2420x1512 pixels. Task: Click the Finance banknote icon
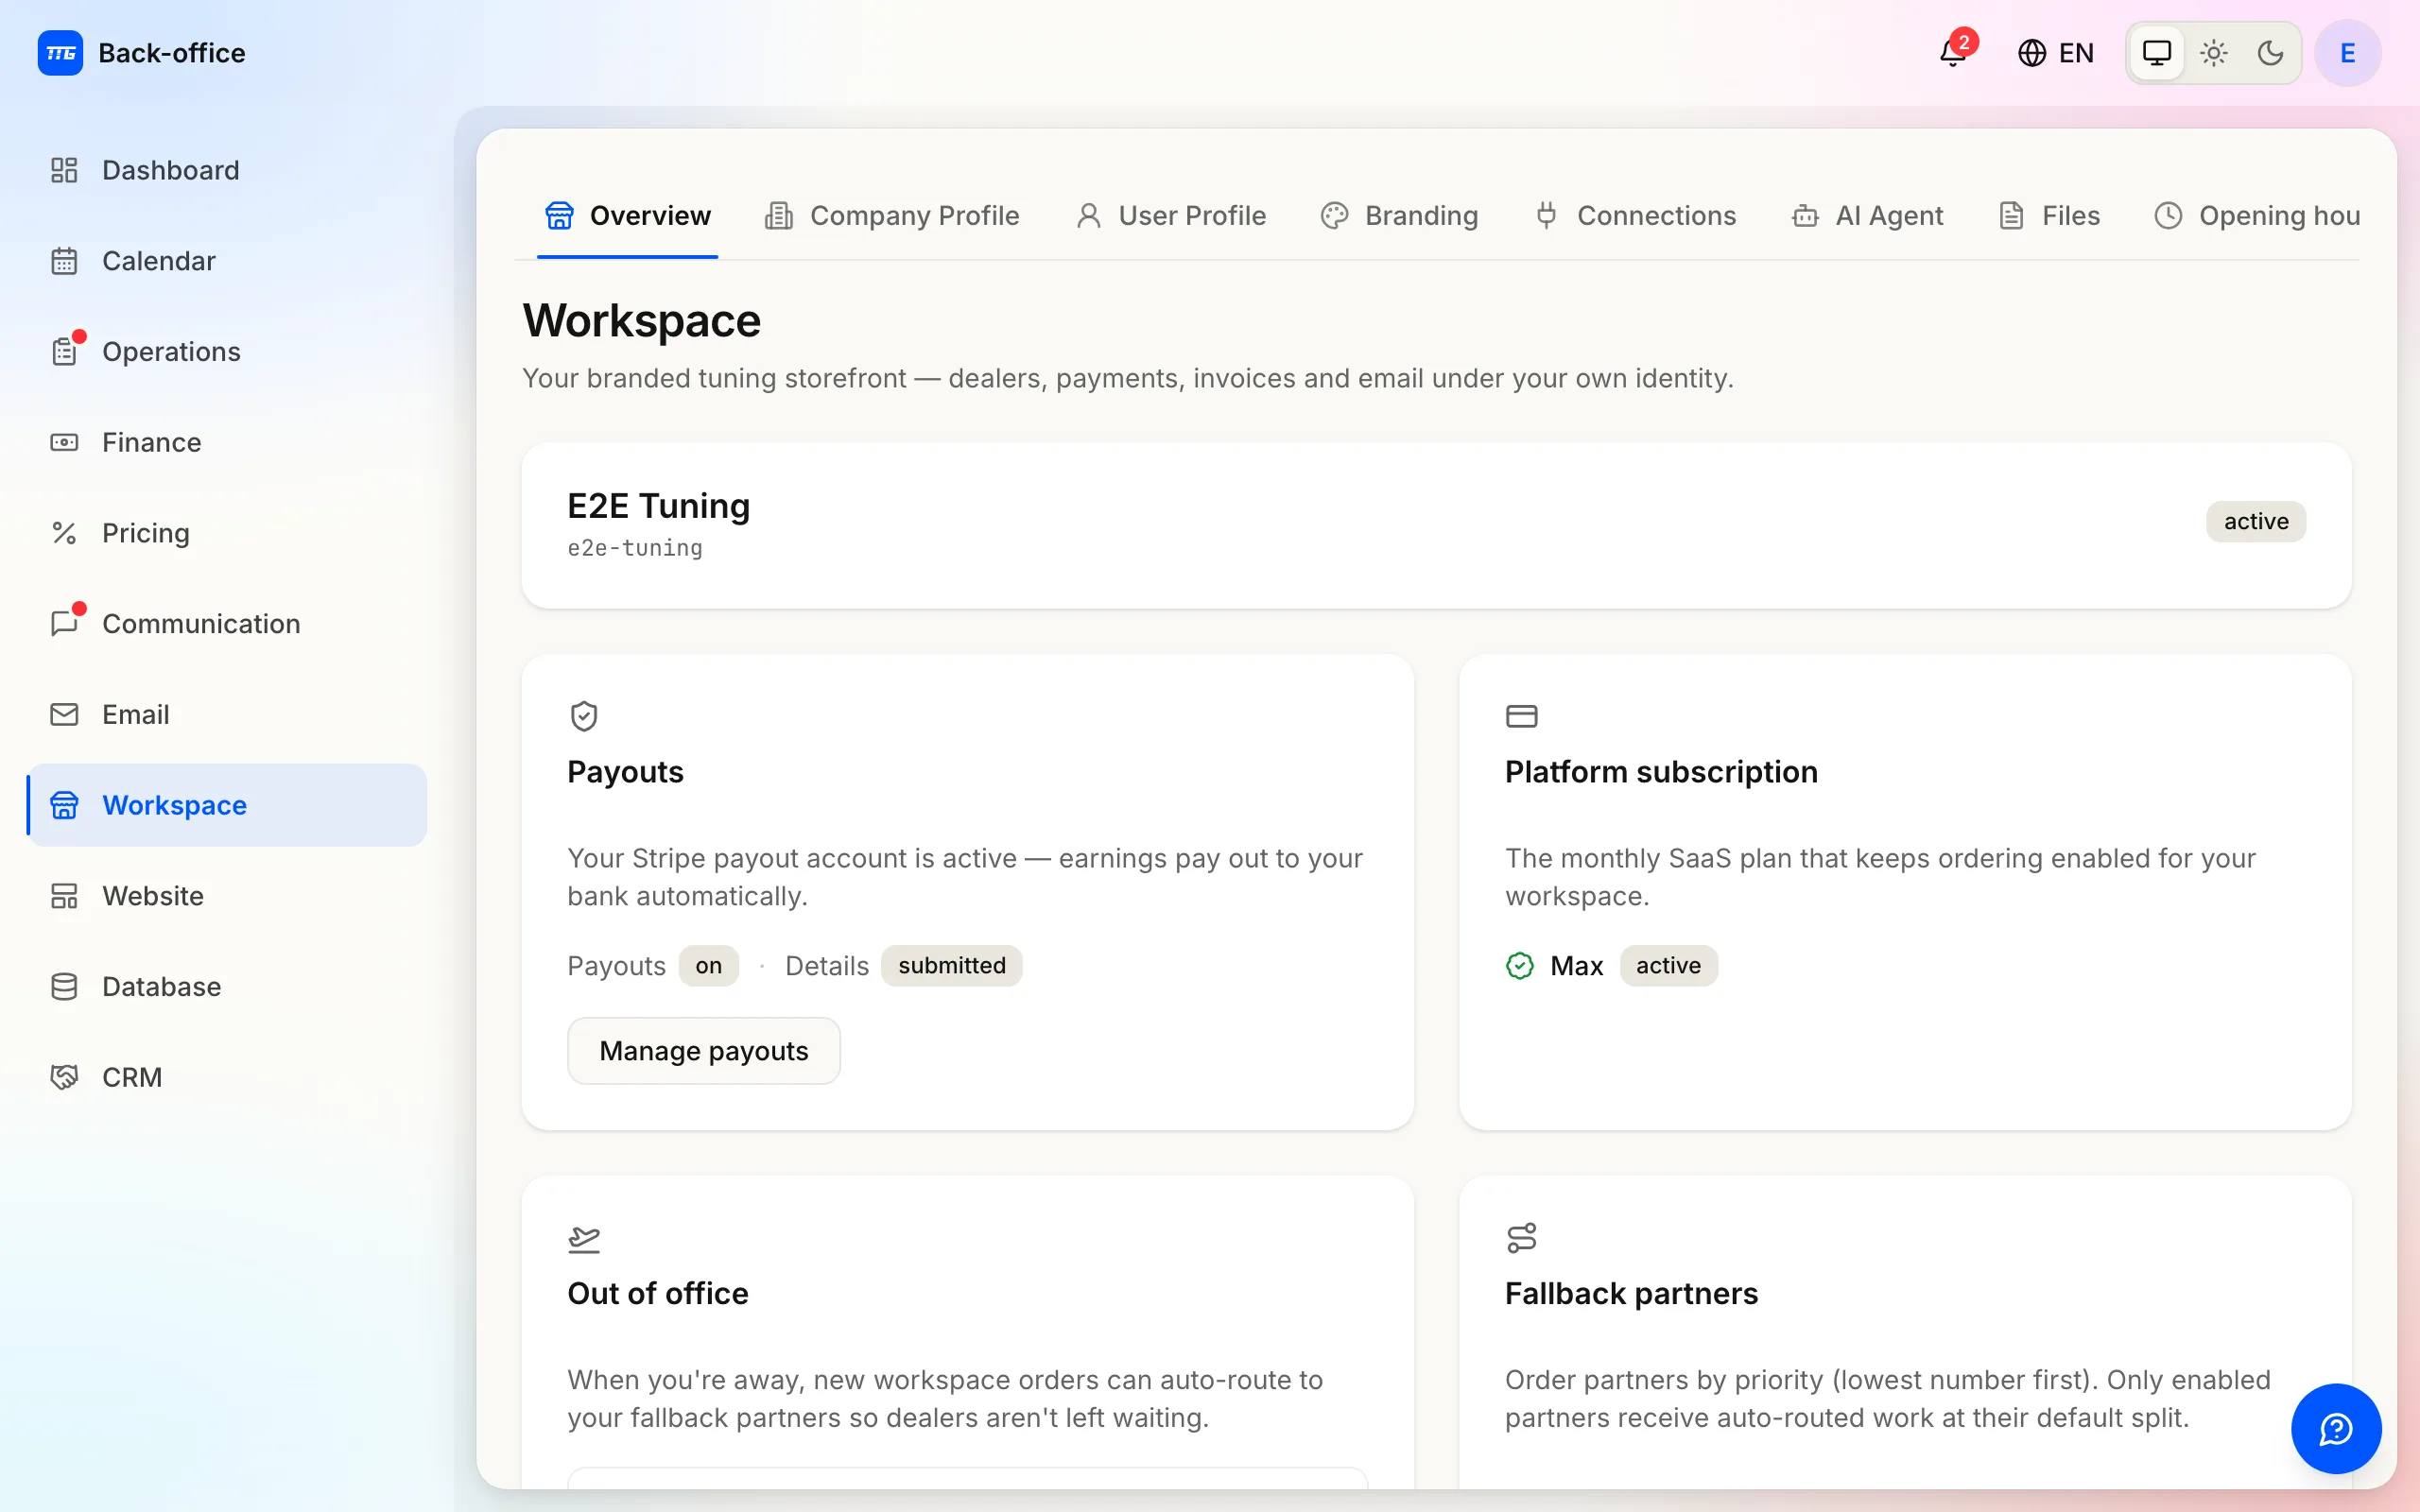(64, 442)
